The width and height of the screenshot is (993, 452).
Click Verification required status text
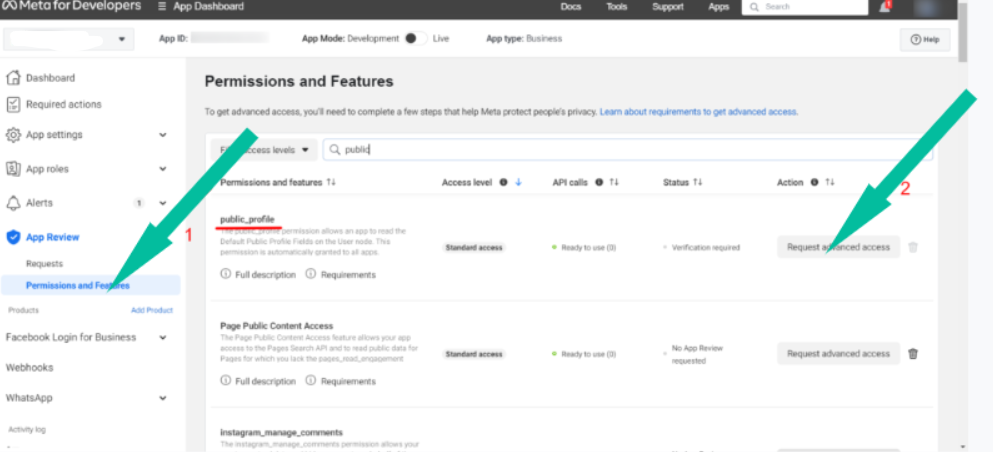tap(705, 248)
